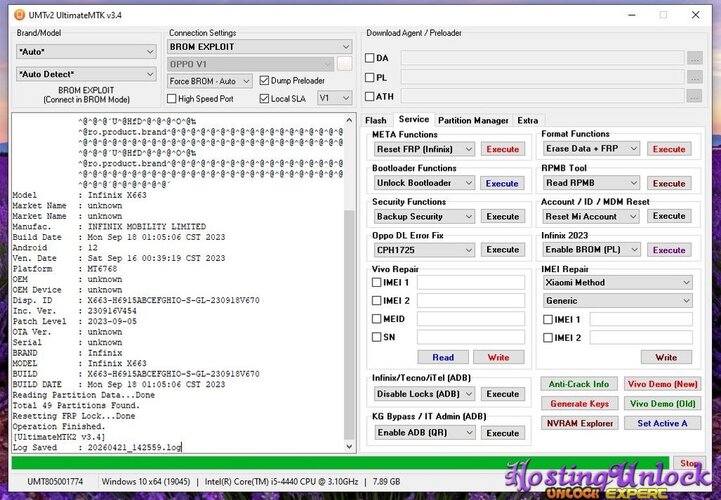Uncheck Dump Preloader option
The width and height of the screenshot is (721, 500).
(264, 80)
